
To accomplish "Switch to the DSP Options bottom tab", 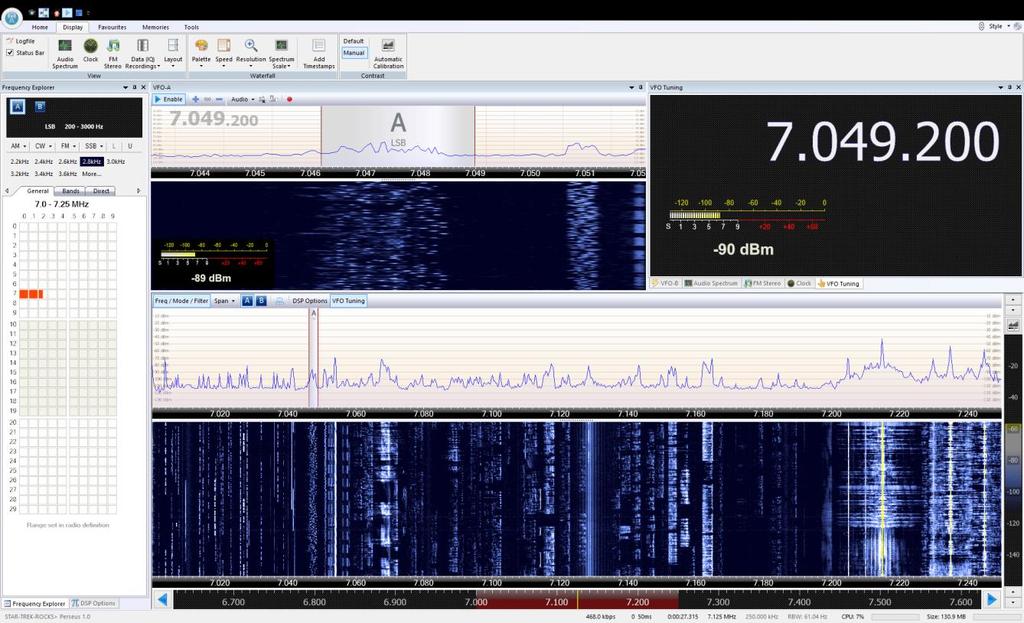I will pyautogui.click(x=93, y=603).
